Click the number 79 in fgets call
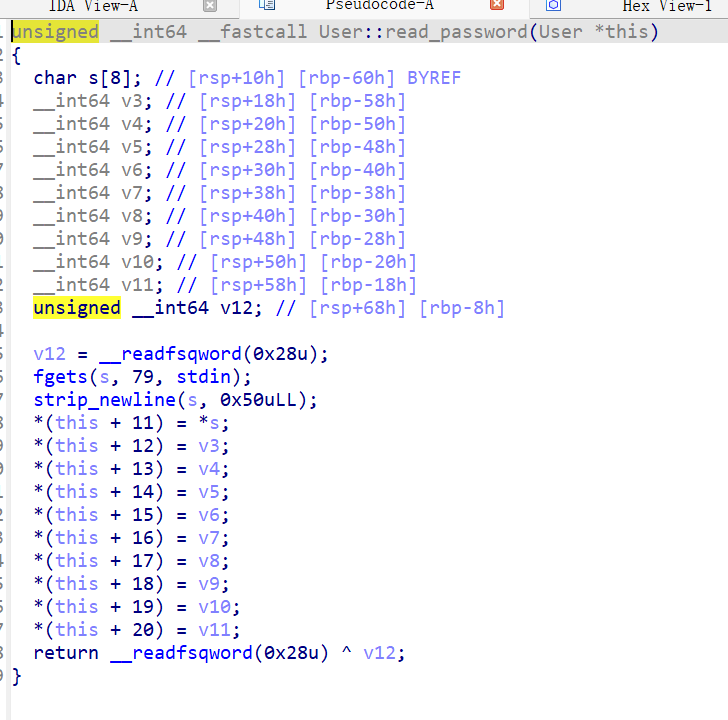The height and width of the screenshot is (720, 728). pyautogui.click(x=143, y=376)
